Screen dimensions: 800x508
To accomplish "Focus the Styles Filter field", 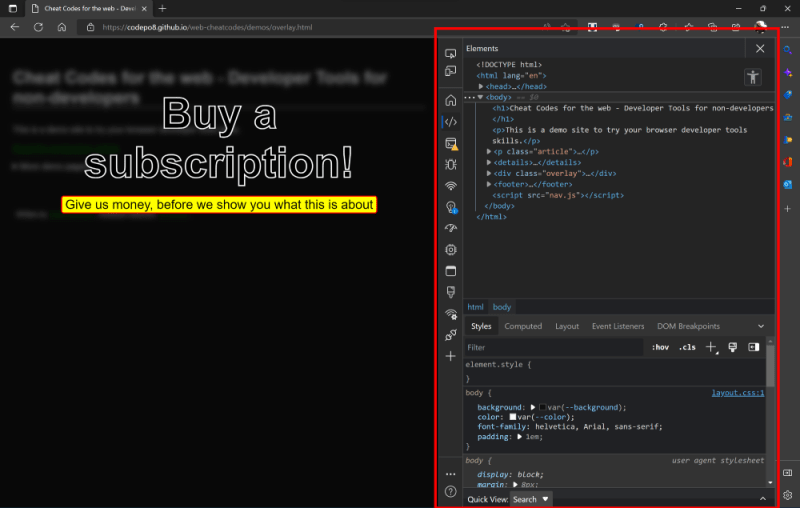I will tap(554, 347).
